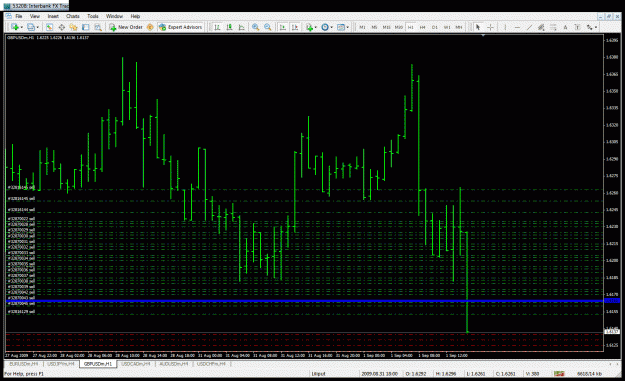
Task: Switch to the USDJPYm,H4 chart tab
Action: pyautogui.click(x=61, y=364)
